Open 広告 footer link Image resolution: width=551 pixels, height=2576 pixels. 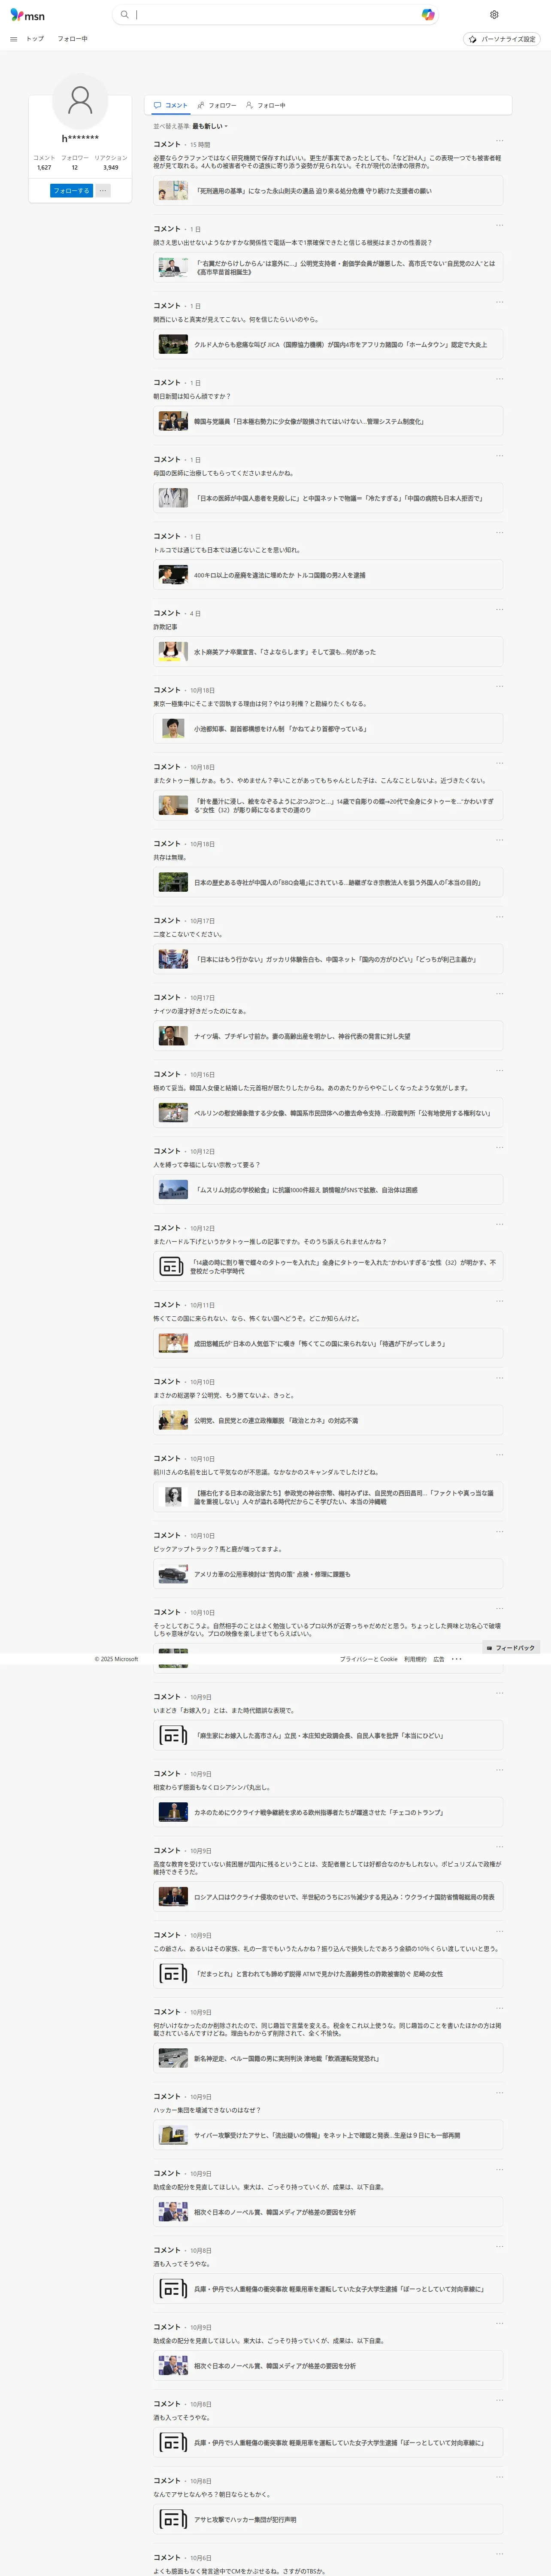pyautogui.click(x=438, y=1659)
